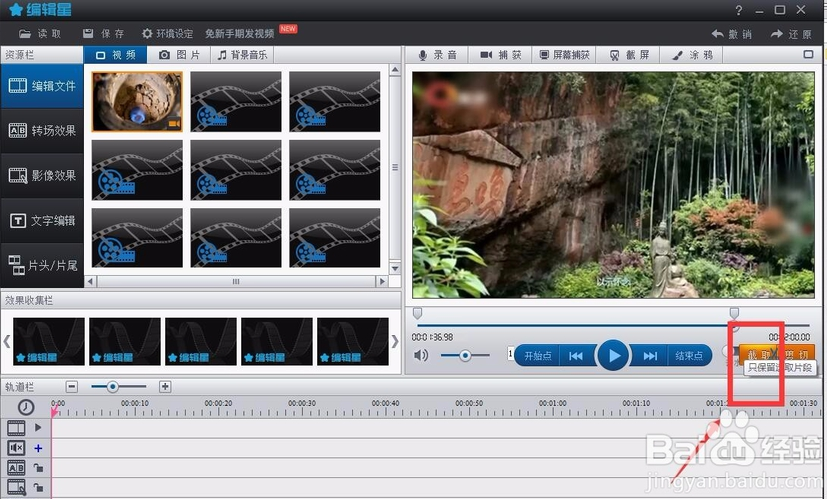
Task: Click the 保存 save button
Action: click(103, 33)
